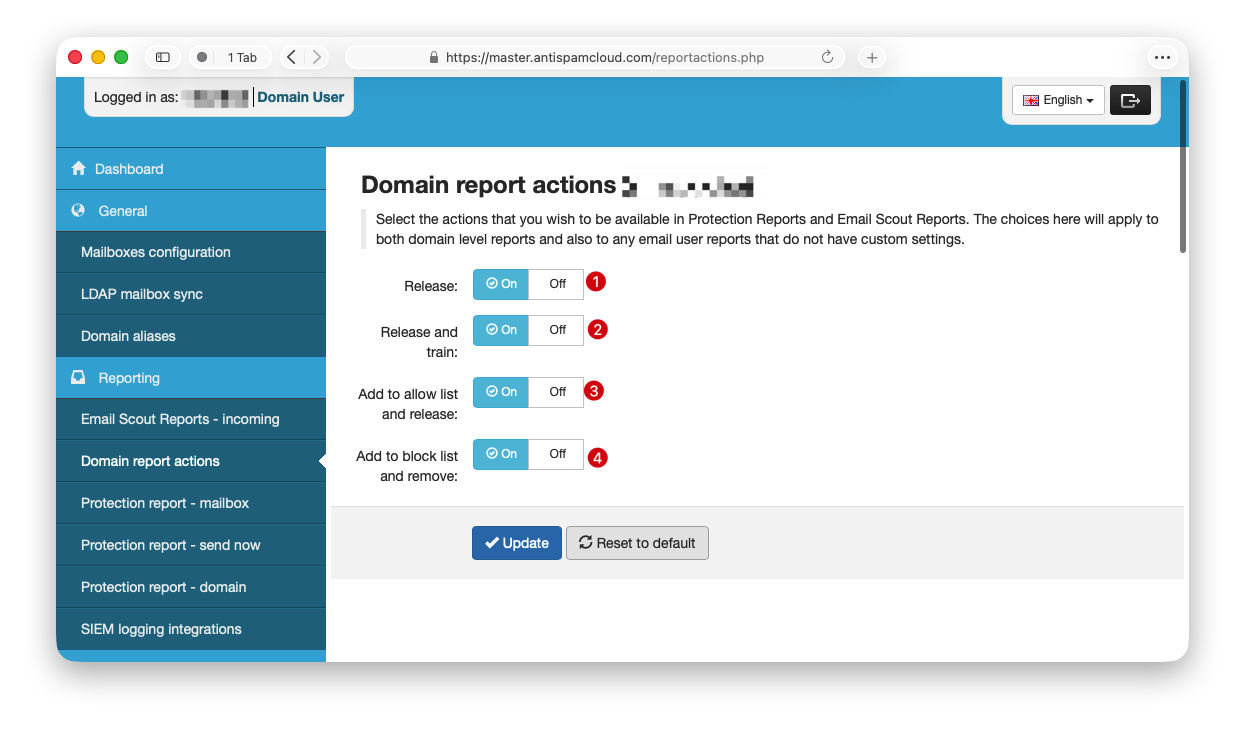Click Reset to default button
Screen dimensions: 1245x737
[637, 543]
